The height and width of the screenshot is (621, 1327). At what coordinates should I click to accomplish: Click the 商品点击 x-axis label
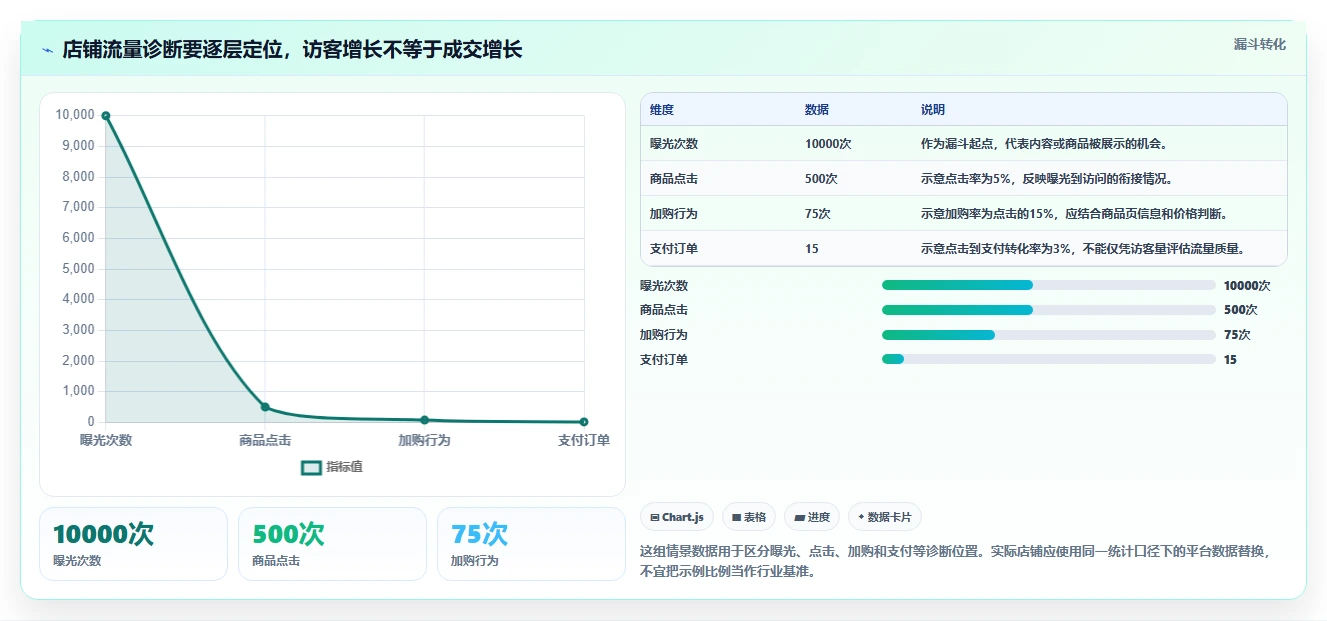point(265,440)
